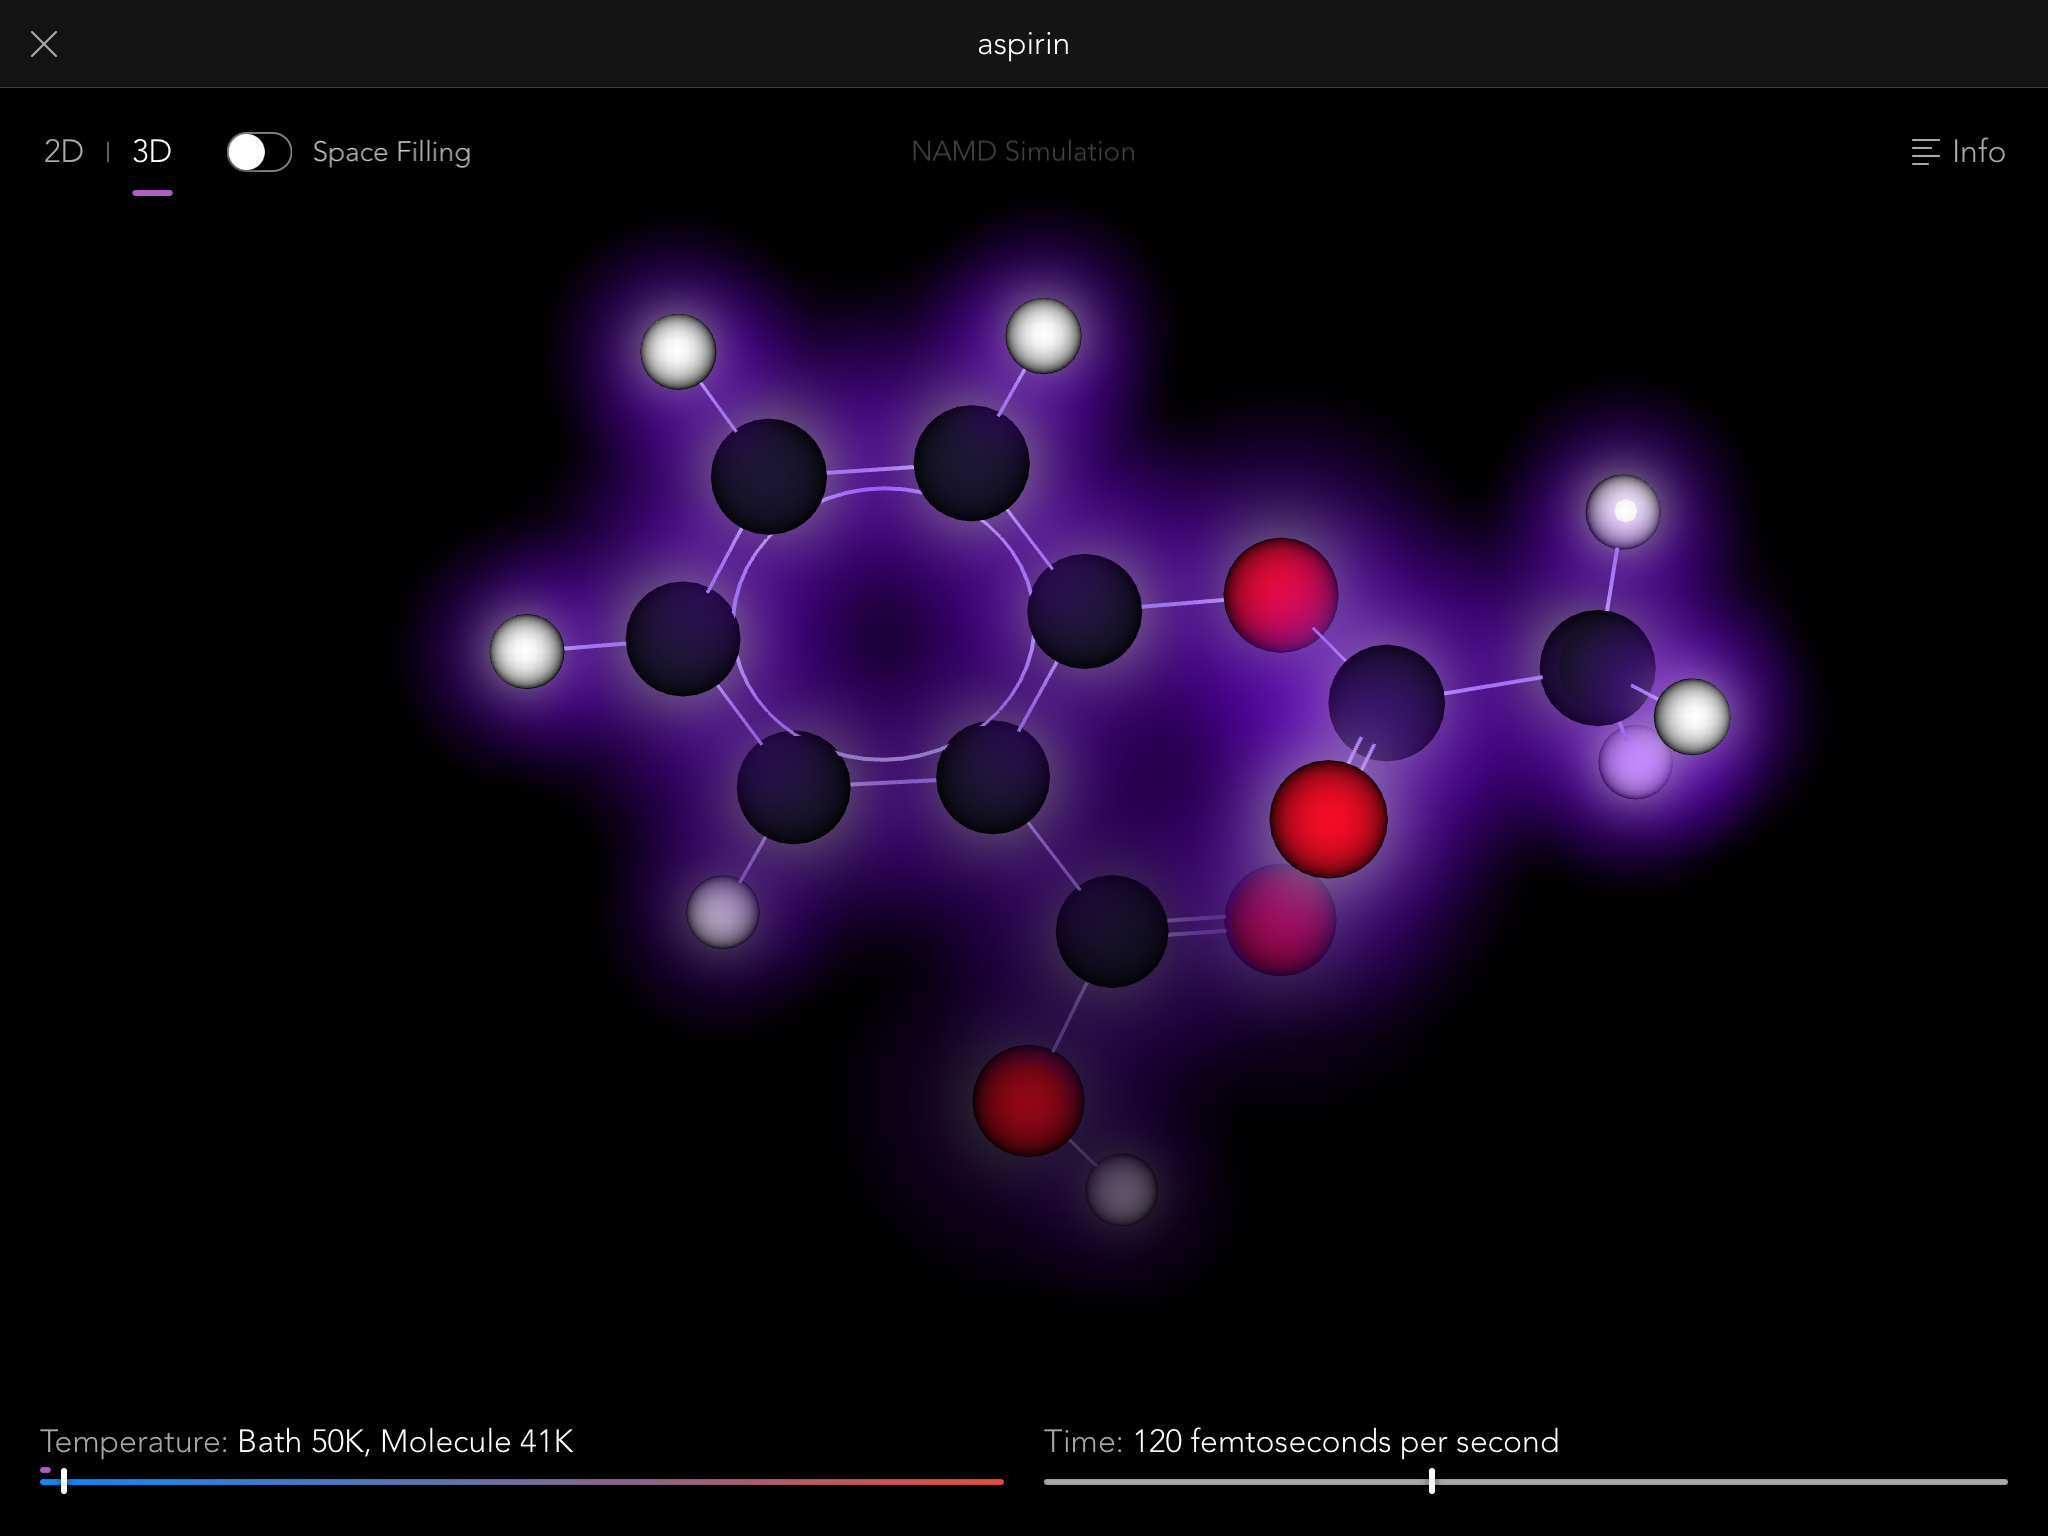Click the Info list icon at top right
2048x1536 pixels.
pyautogui.click(x=1924, y=151)
